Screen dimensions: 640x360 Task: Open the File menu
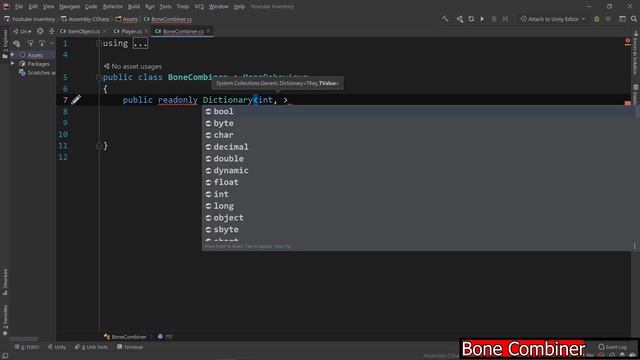click(x=19, y=7)
